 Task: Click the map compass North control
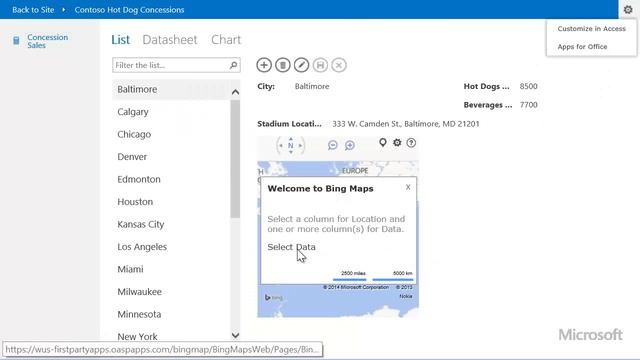(291, 145)
